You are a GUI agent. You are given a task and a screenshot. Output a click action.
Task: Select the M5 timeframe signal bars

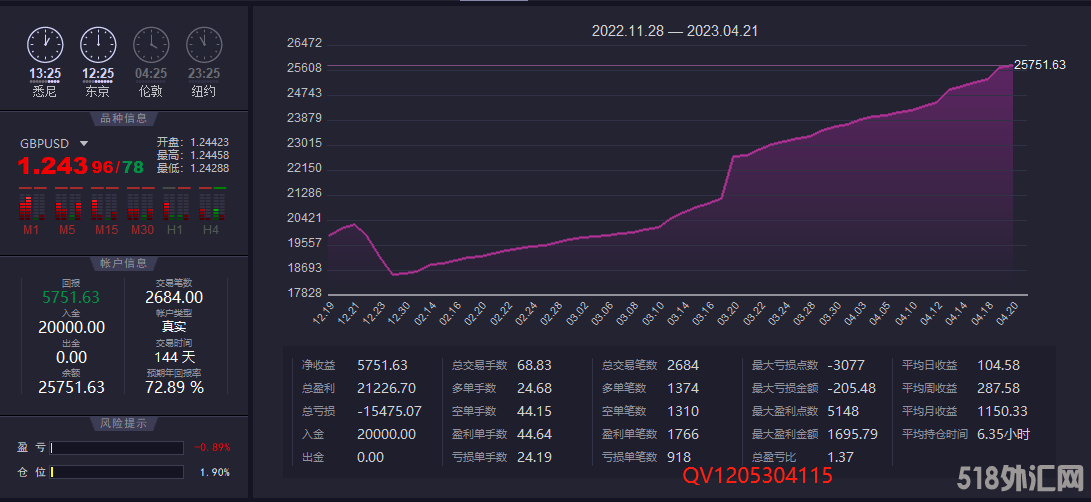pyautogui.click(x=67, y=207)
